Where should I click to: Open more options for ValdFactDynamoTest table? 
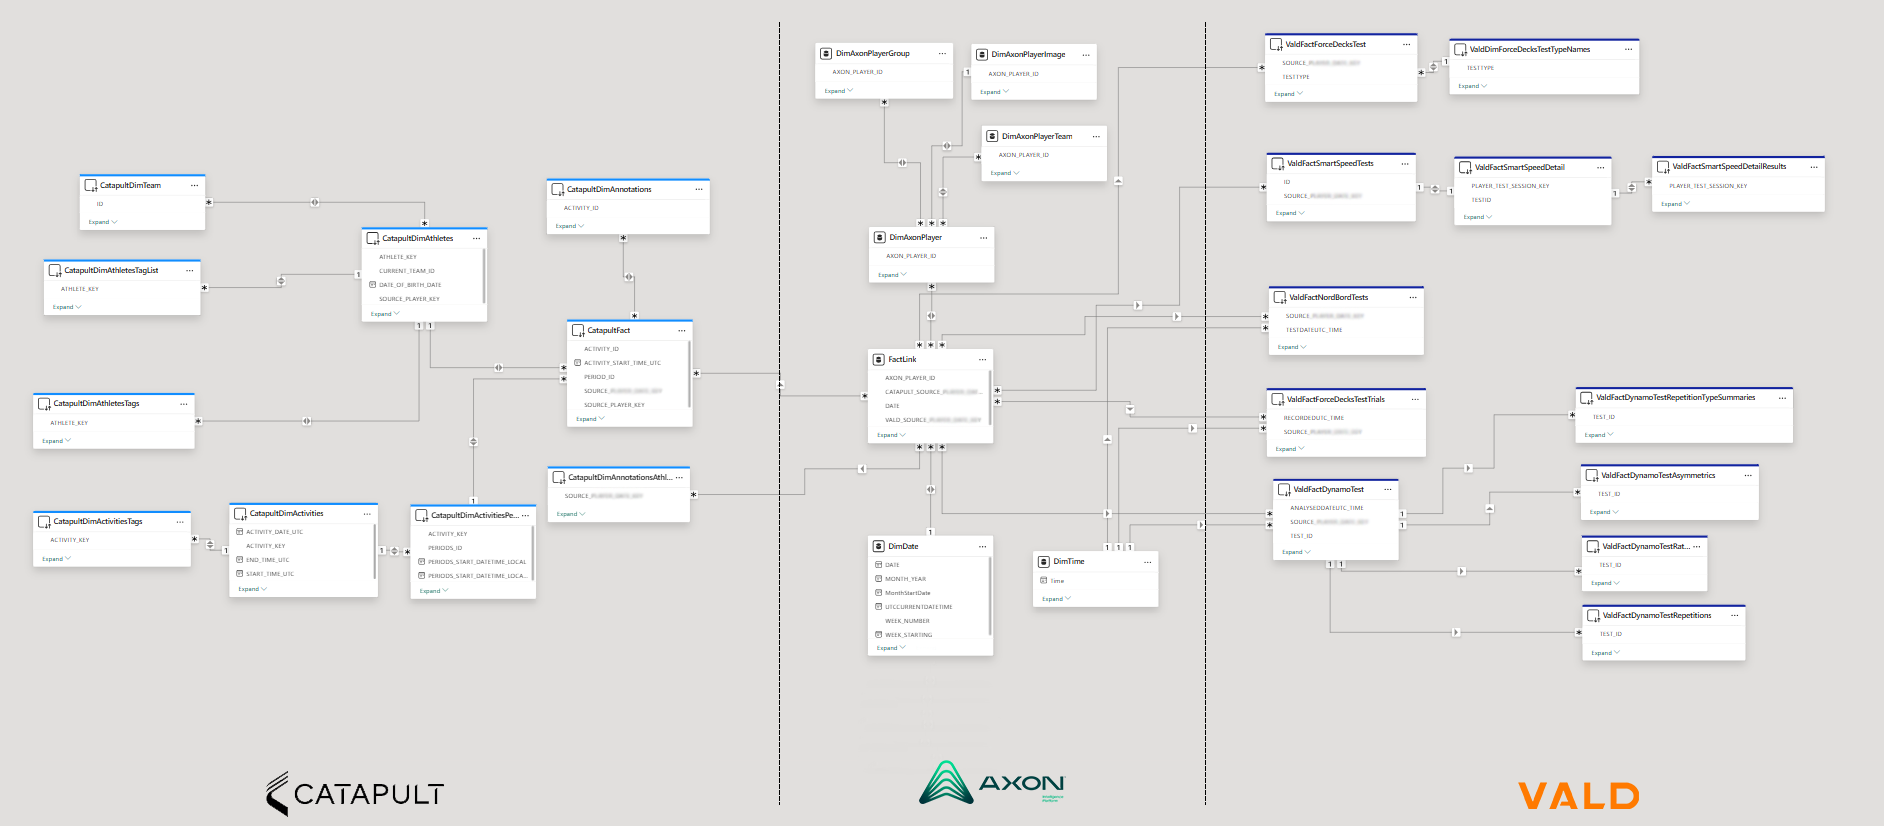[x=1387, y=489]
